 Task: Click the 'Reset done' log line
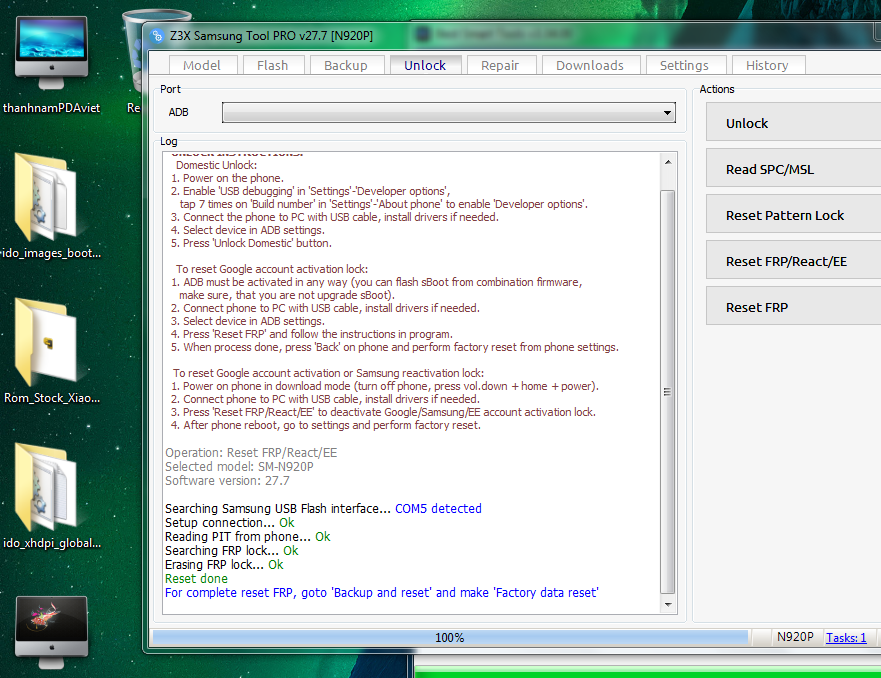[196, 579]
